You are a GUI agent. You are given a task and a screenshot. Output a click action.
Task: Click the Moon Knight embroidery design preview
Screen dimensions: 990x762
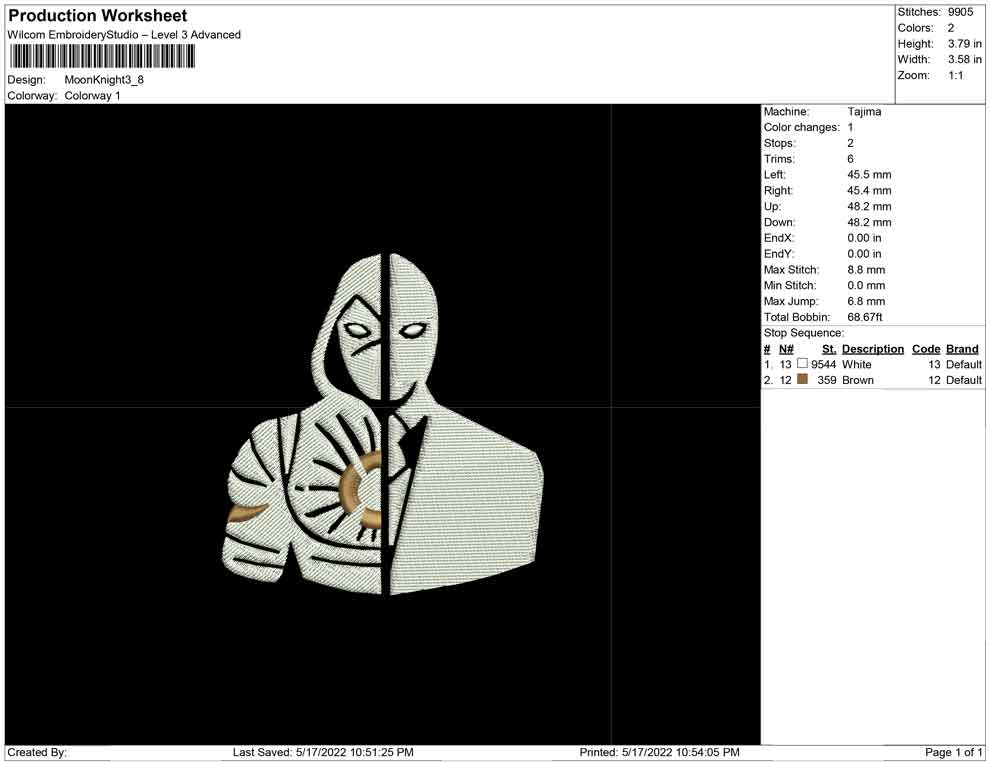pyautogui.click(x=383, y=424)
